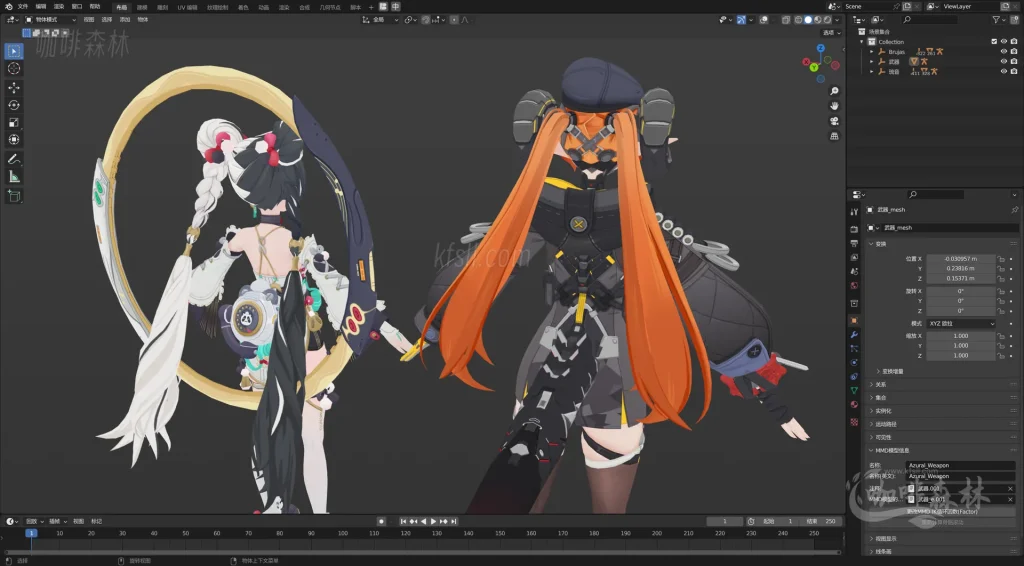Open viewport Select menu
This screenshot has height=566, width=1024.
click(107, 20)
